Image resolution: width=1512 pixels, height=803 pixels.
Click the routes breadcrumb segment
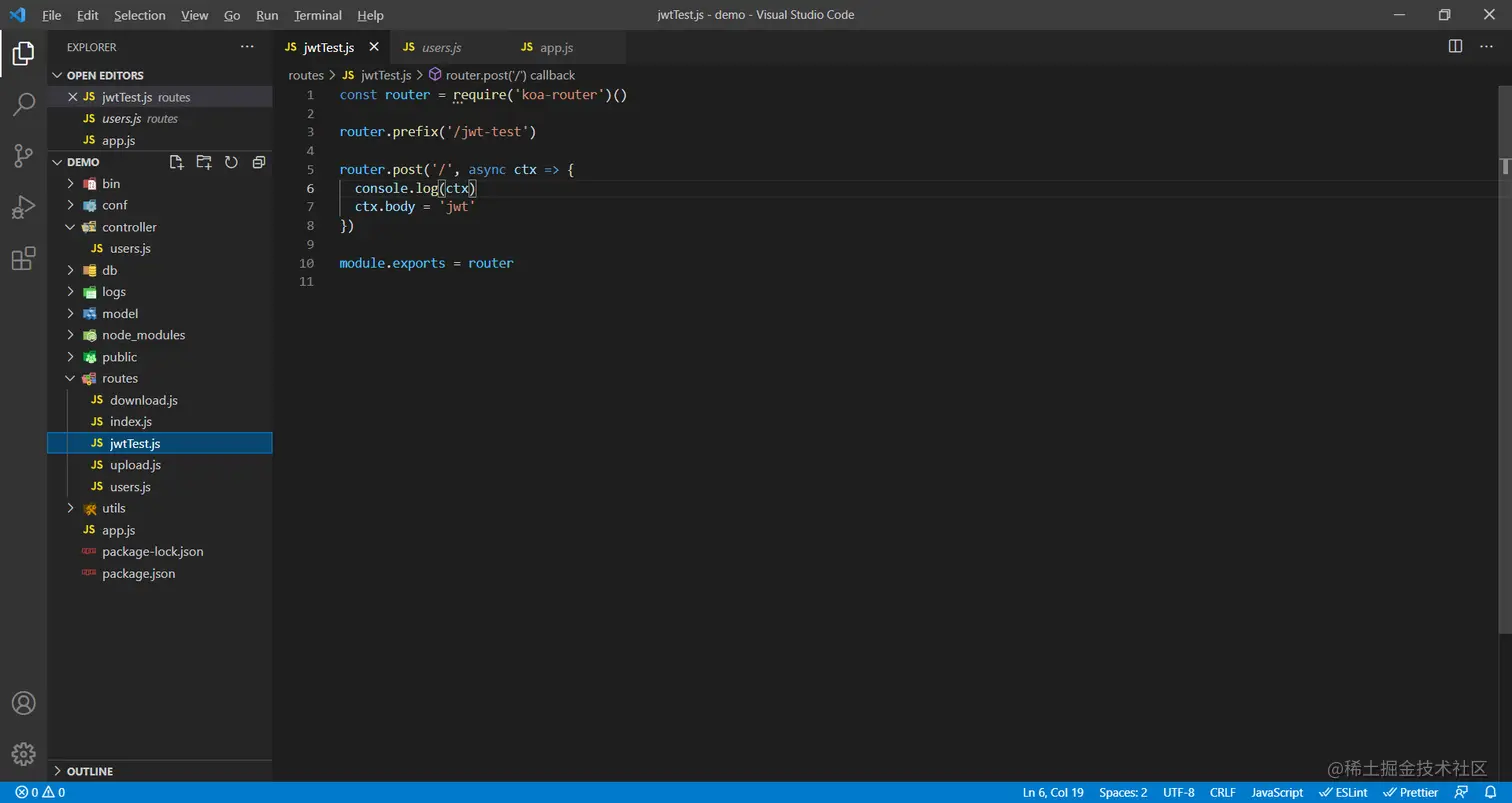coord(306,75)
